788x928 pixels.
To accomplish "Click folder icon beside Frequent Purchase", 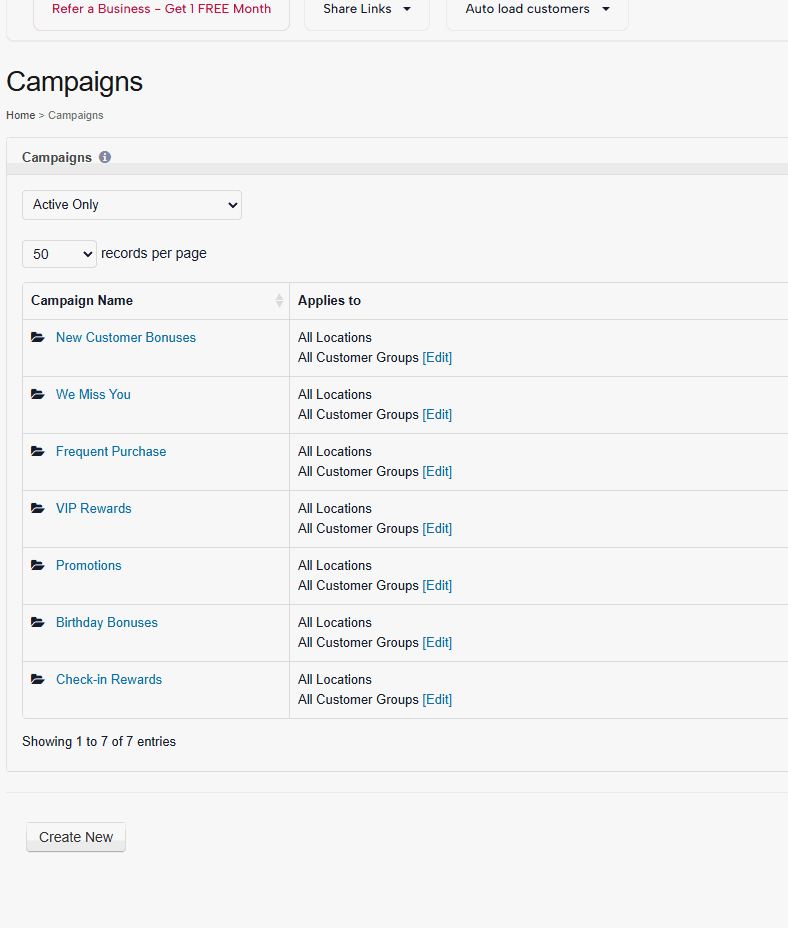I will (x=38, y=451).
